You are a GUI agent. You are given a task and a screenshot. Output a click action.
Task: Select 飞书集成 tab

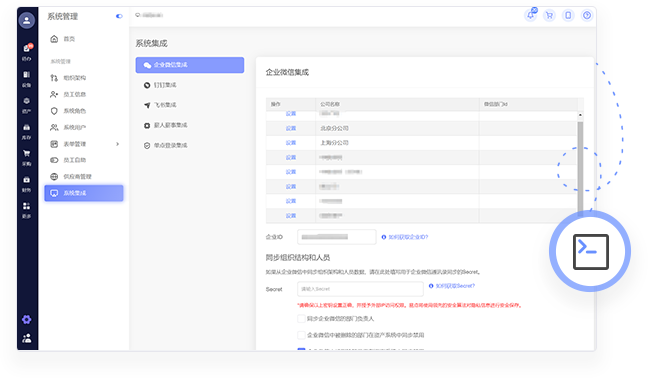coord(160,105)
